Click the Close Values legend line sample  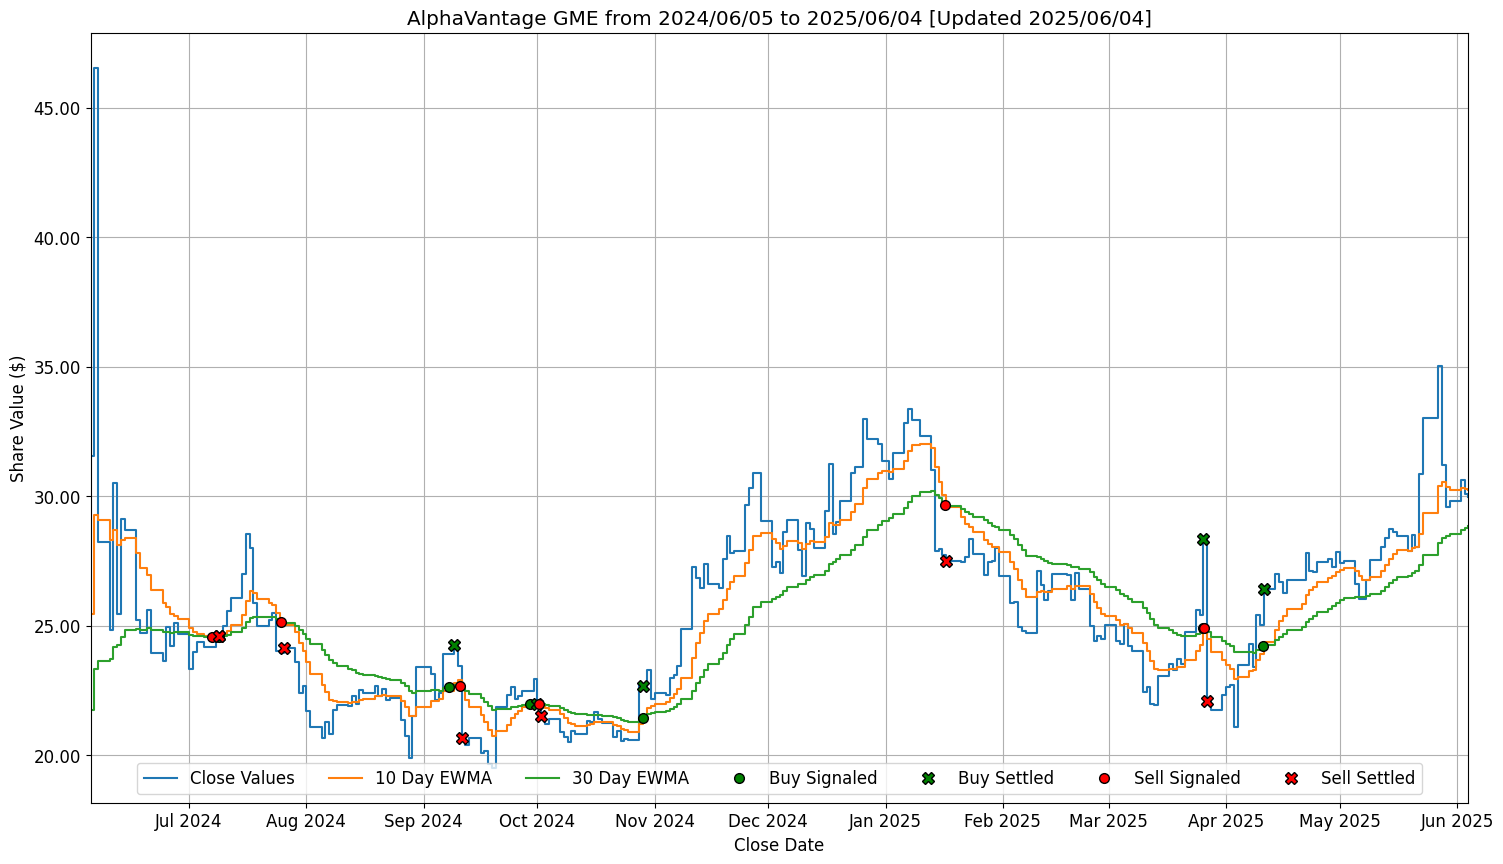(x=160, y=778)
